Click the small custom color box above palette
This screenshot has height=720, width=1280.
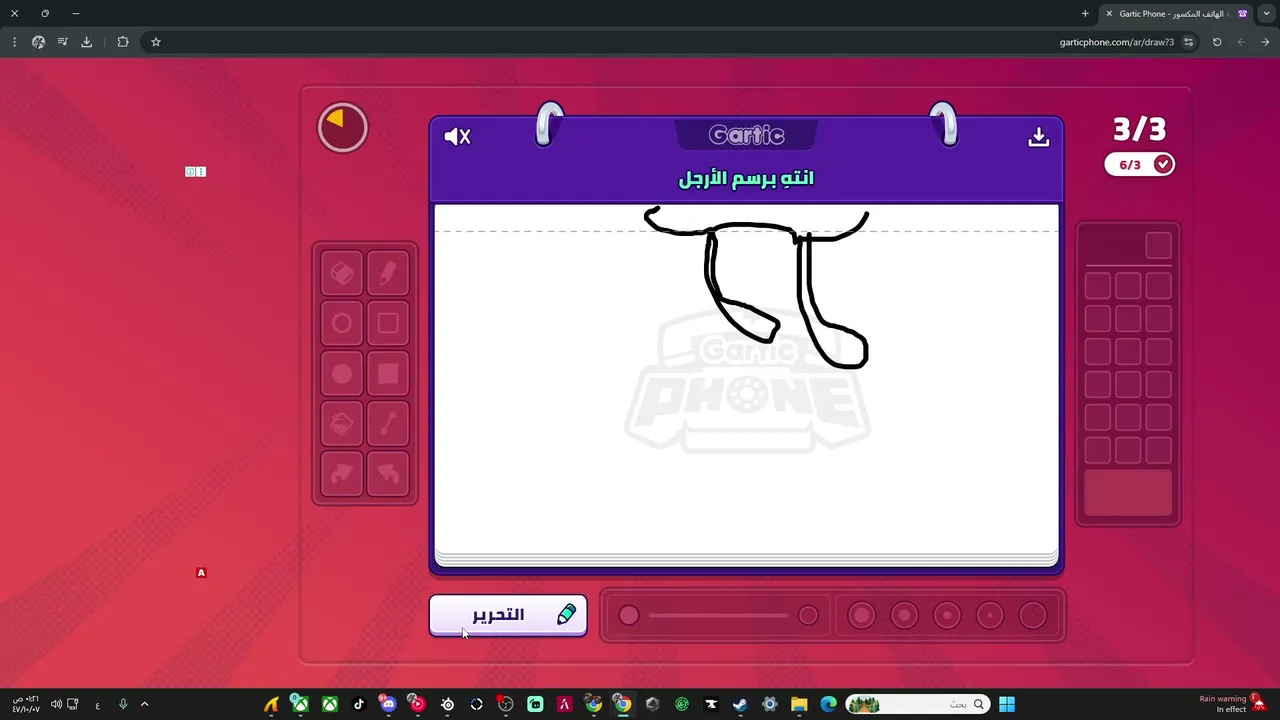[1158, 245]
